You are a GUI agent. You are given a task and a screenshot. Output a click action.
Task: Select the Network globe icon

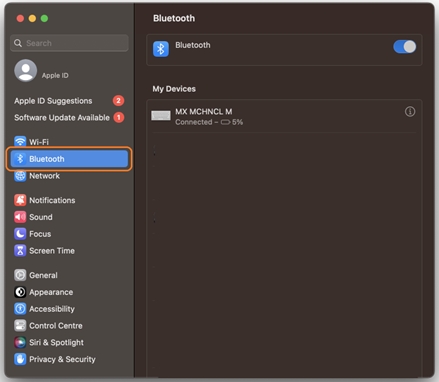[x=20, y=176]
